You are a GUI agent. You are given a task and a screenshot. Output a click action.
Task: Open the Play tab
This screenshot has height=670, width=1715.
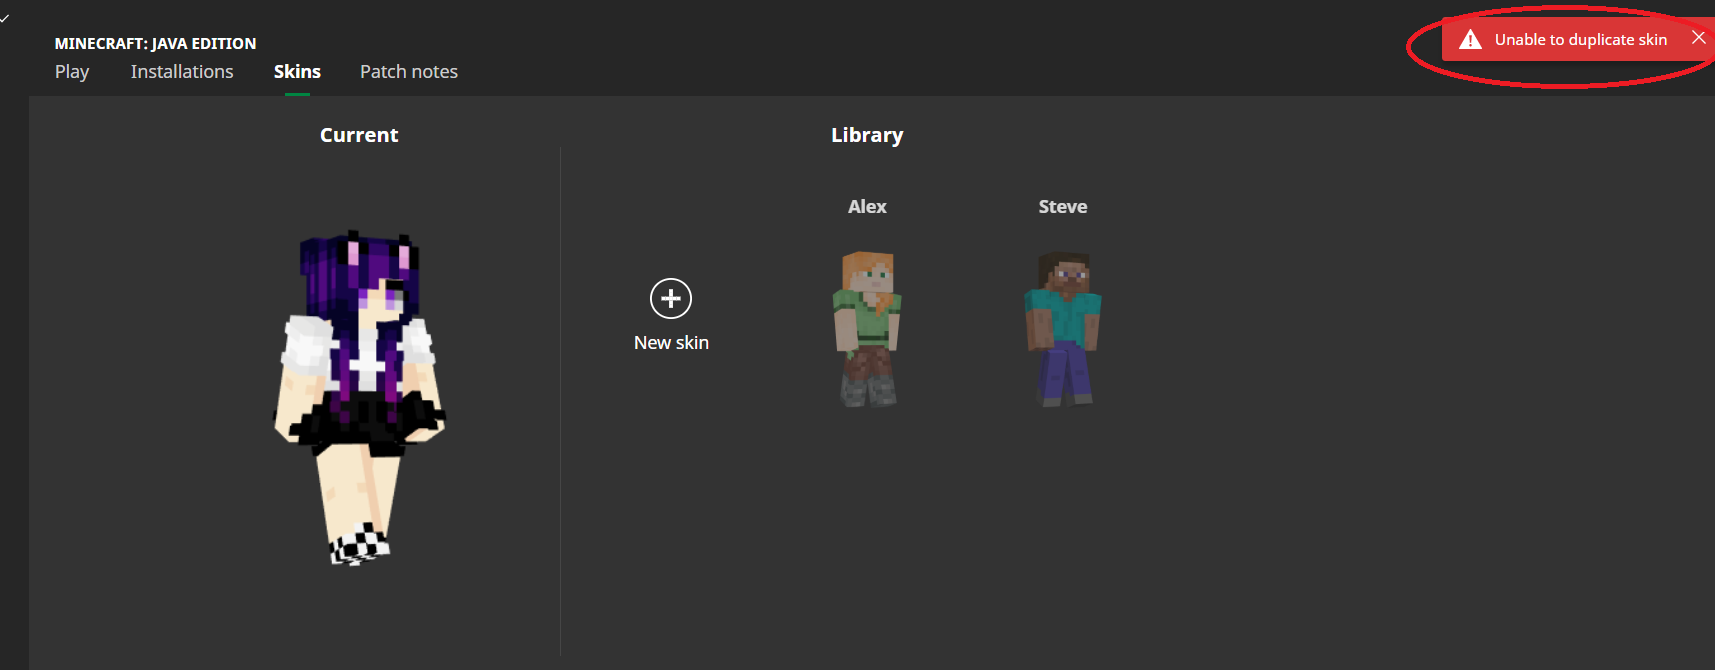point(72,72)
